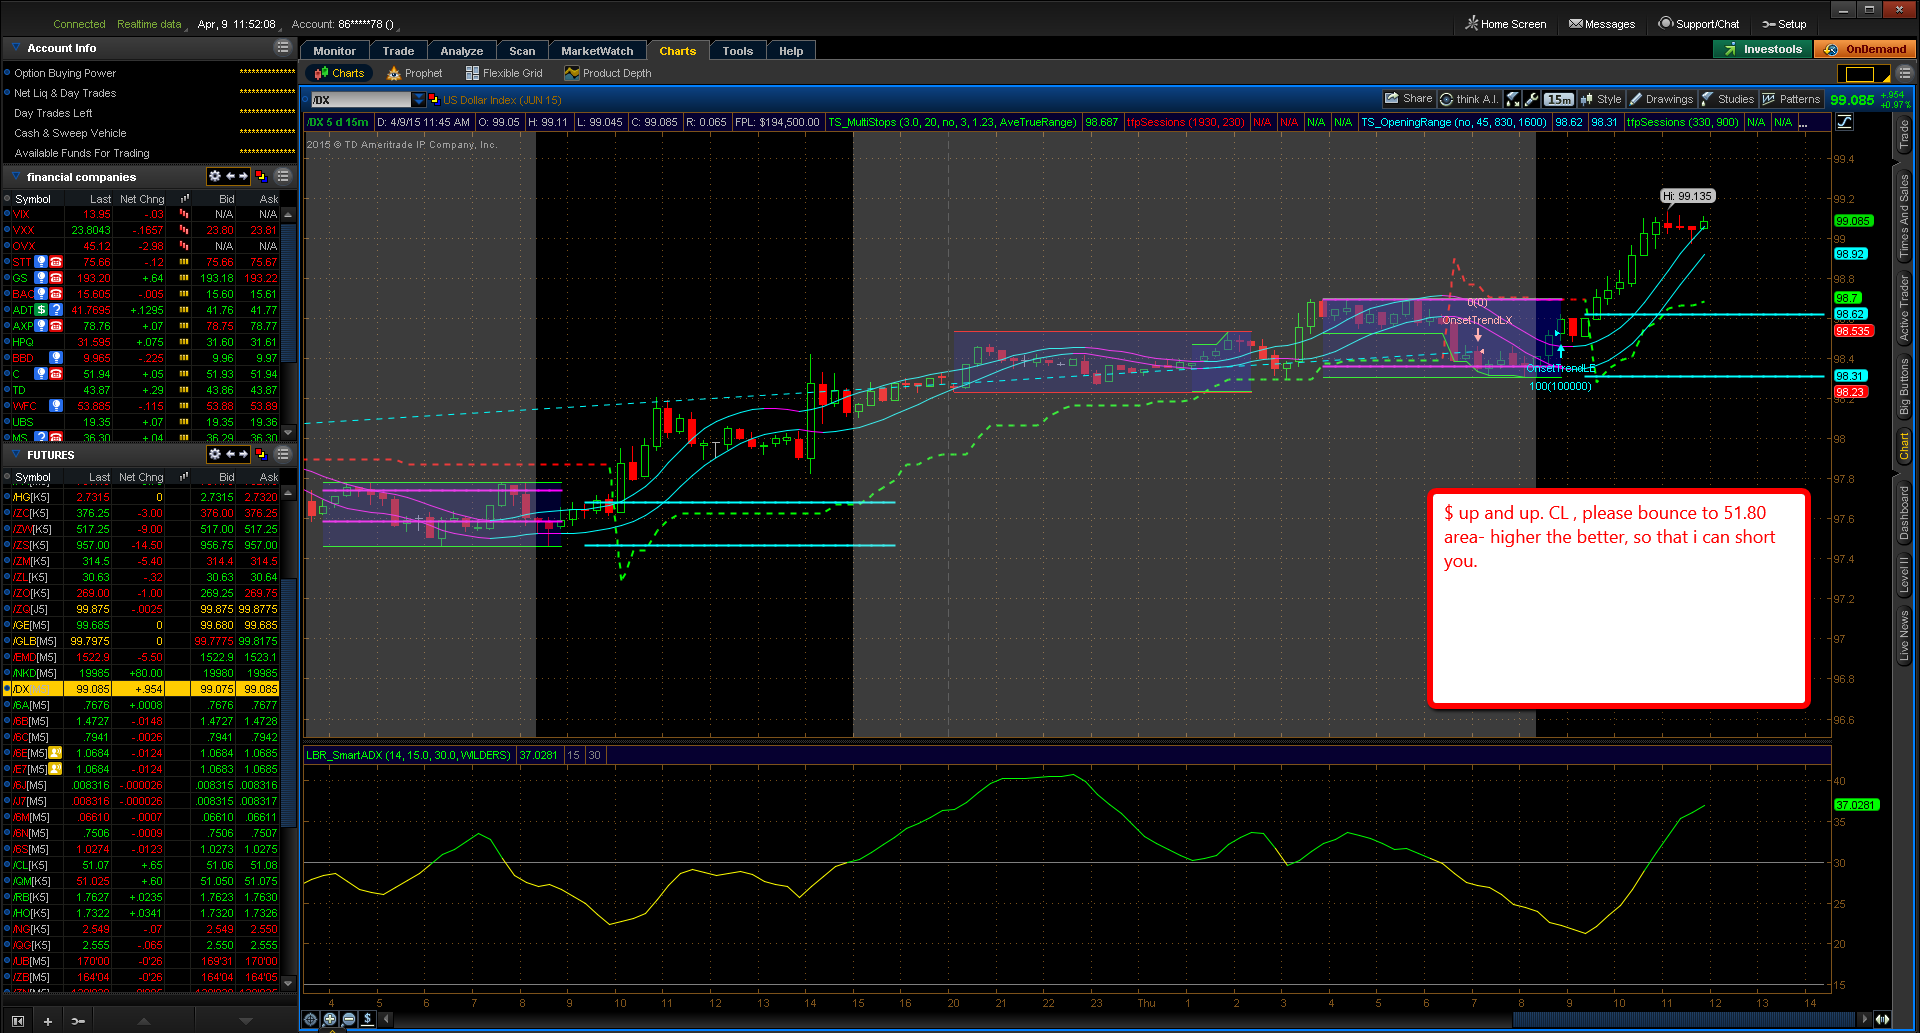Open sidebar wrench configuration icon

(78, 1021)
